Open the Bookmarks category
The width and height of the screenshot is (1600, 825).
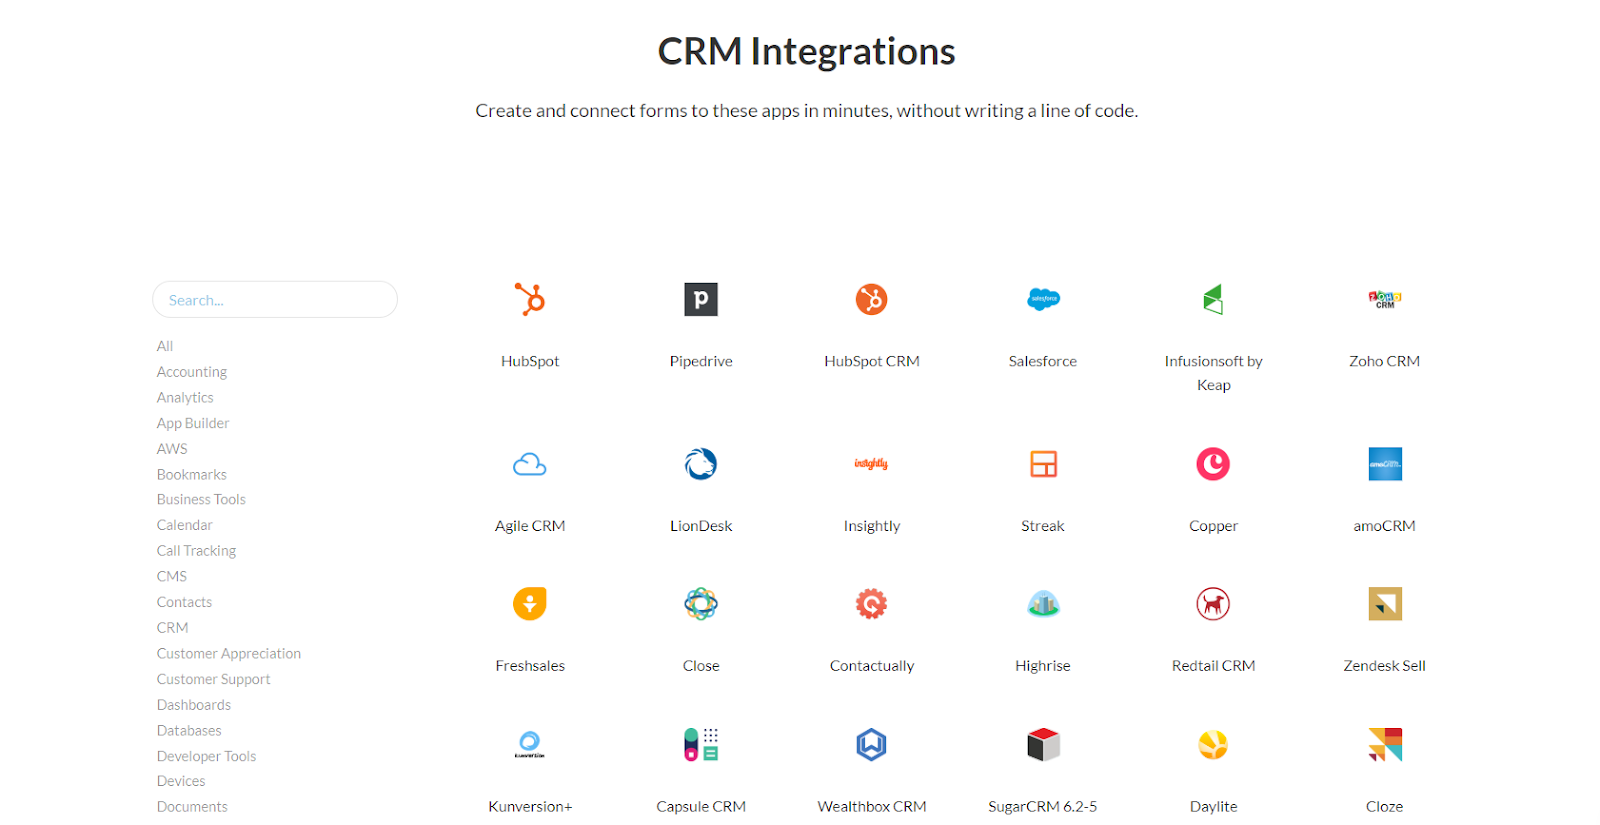[192, 475]
